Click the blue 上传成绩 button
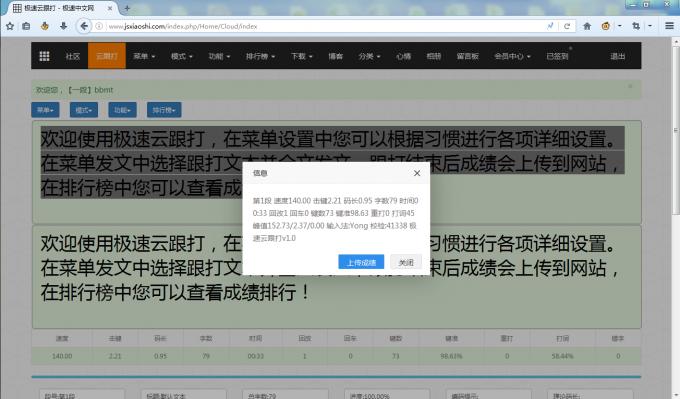The height and width of the screenshot is (399, 680). coord(361,262)
